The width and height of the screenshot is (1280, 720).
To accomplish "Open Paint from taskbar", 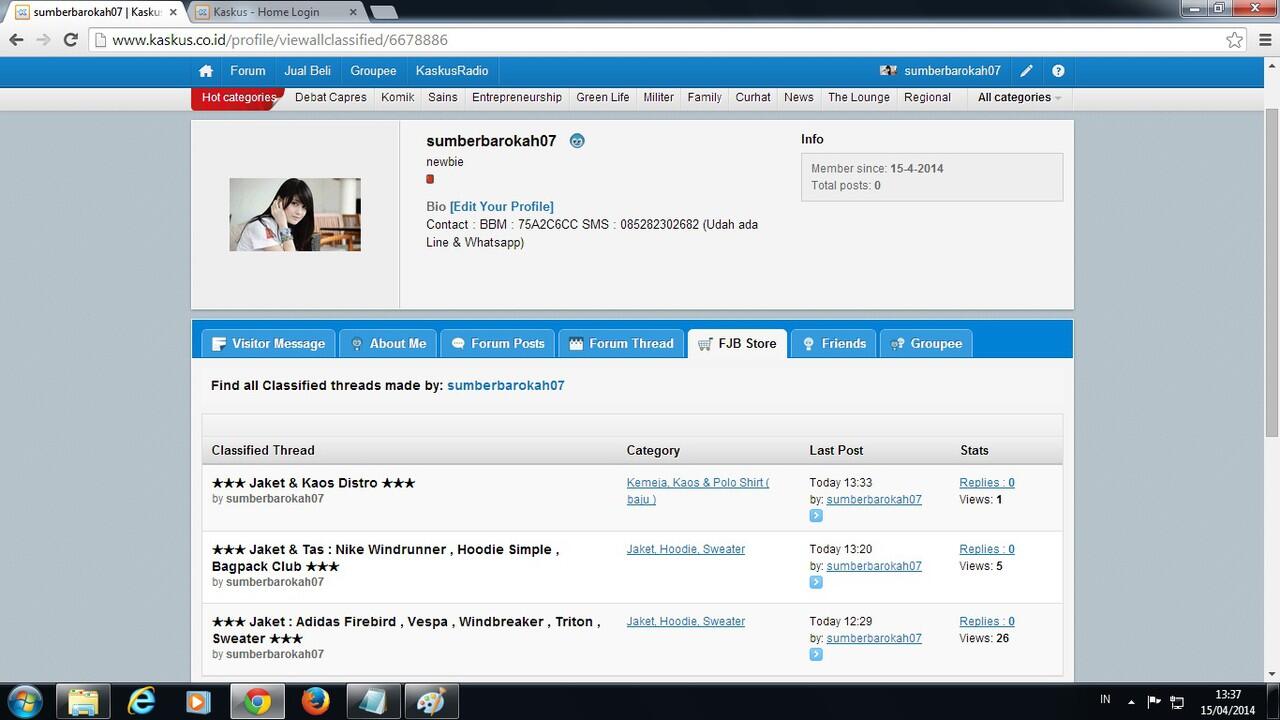I will [431, 702].
